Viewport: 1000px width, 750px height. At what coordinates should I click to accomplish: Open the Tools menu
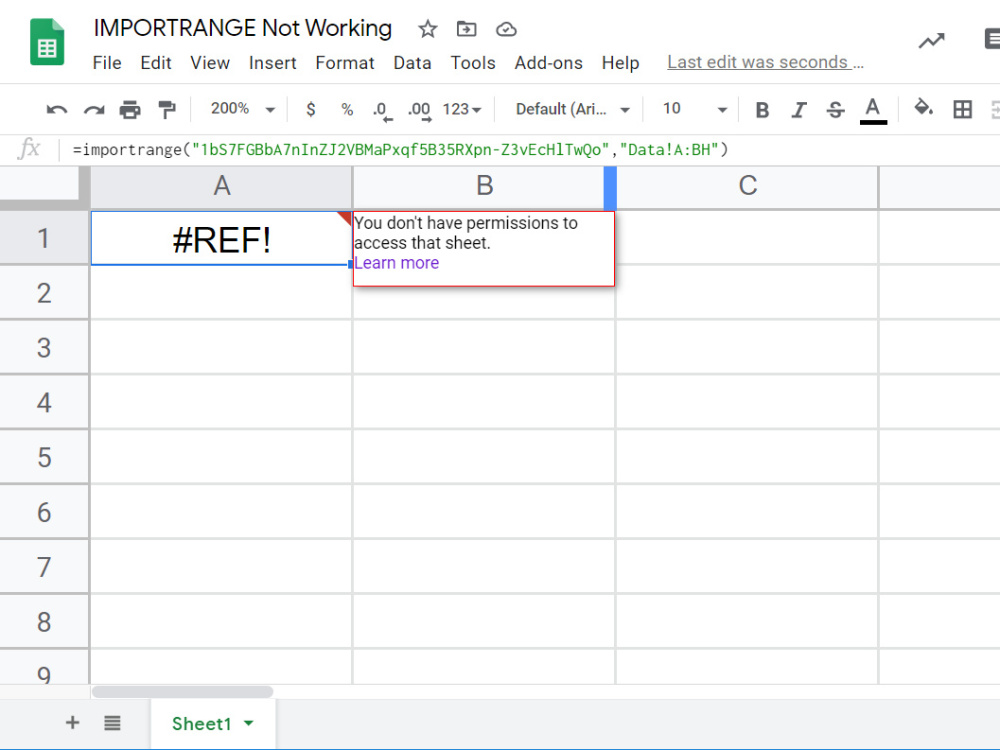click(x=473, y=62)
